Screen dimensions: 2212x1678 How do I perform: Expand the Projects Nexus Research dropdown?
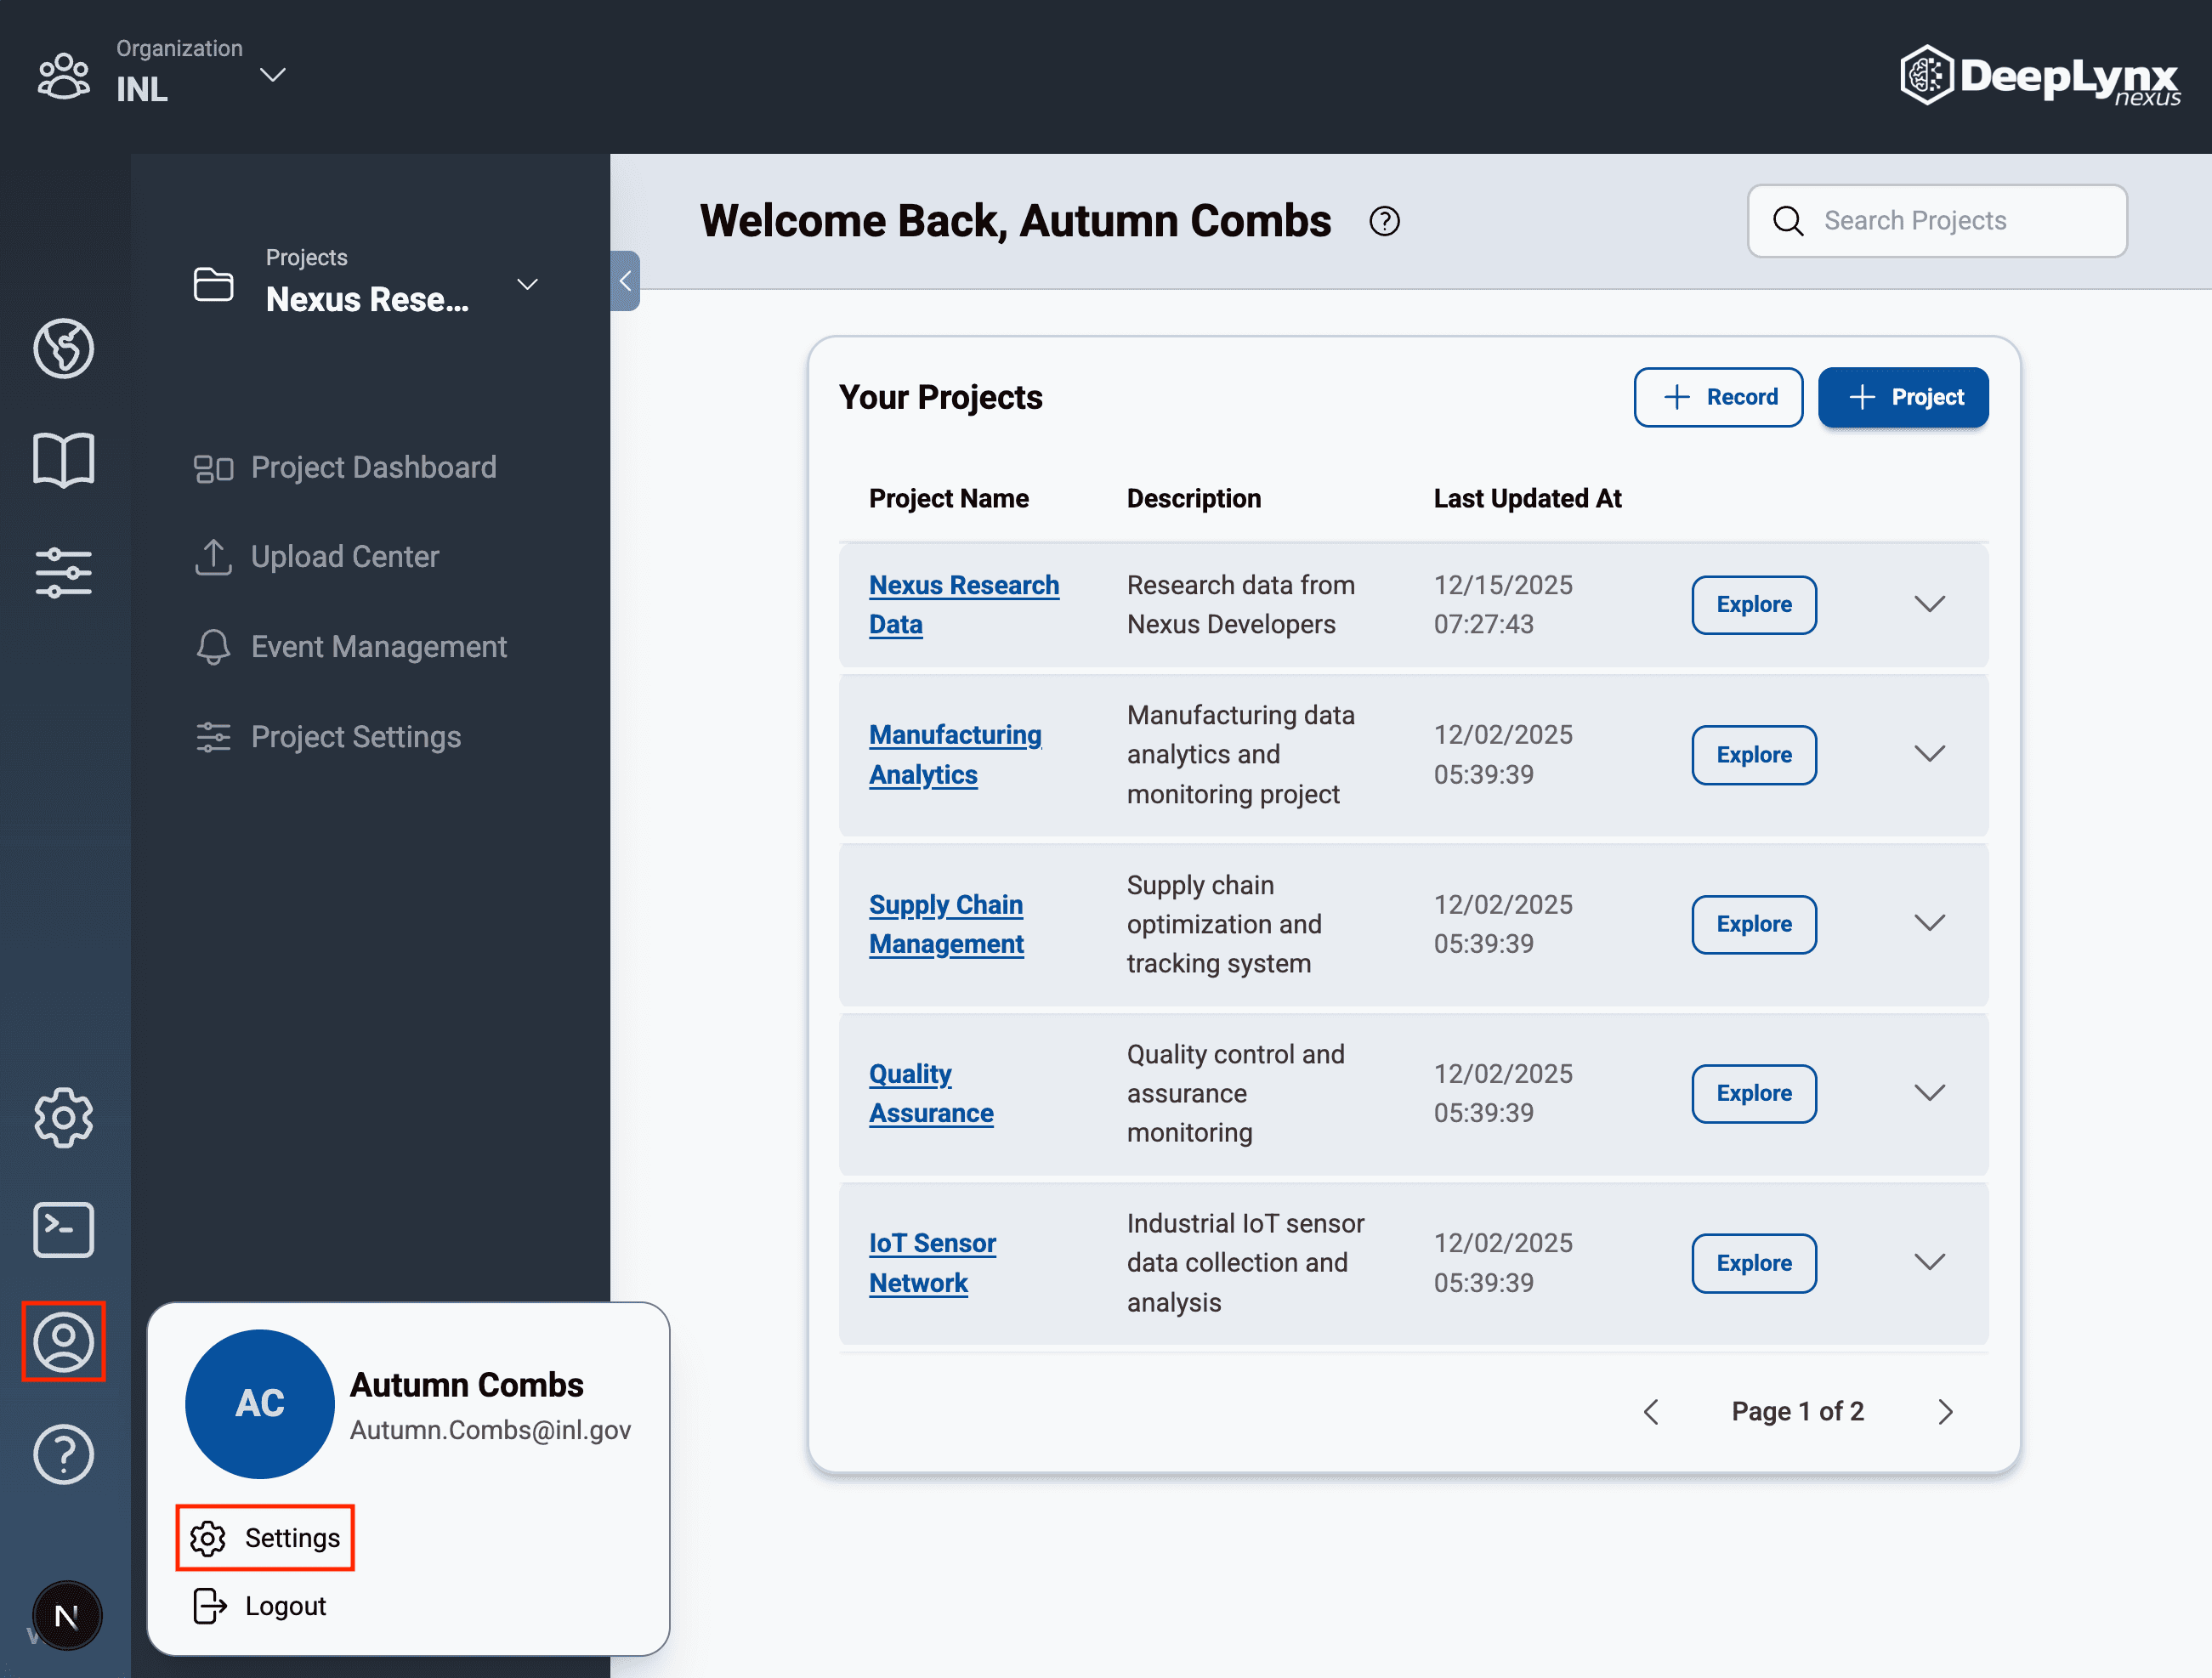point(527,285)
